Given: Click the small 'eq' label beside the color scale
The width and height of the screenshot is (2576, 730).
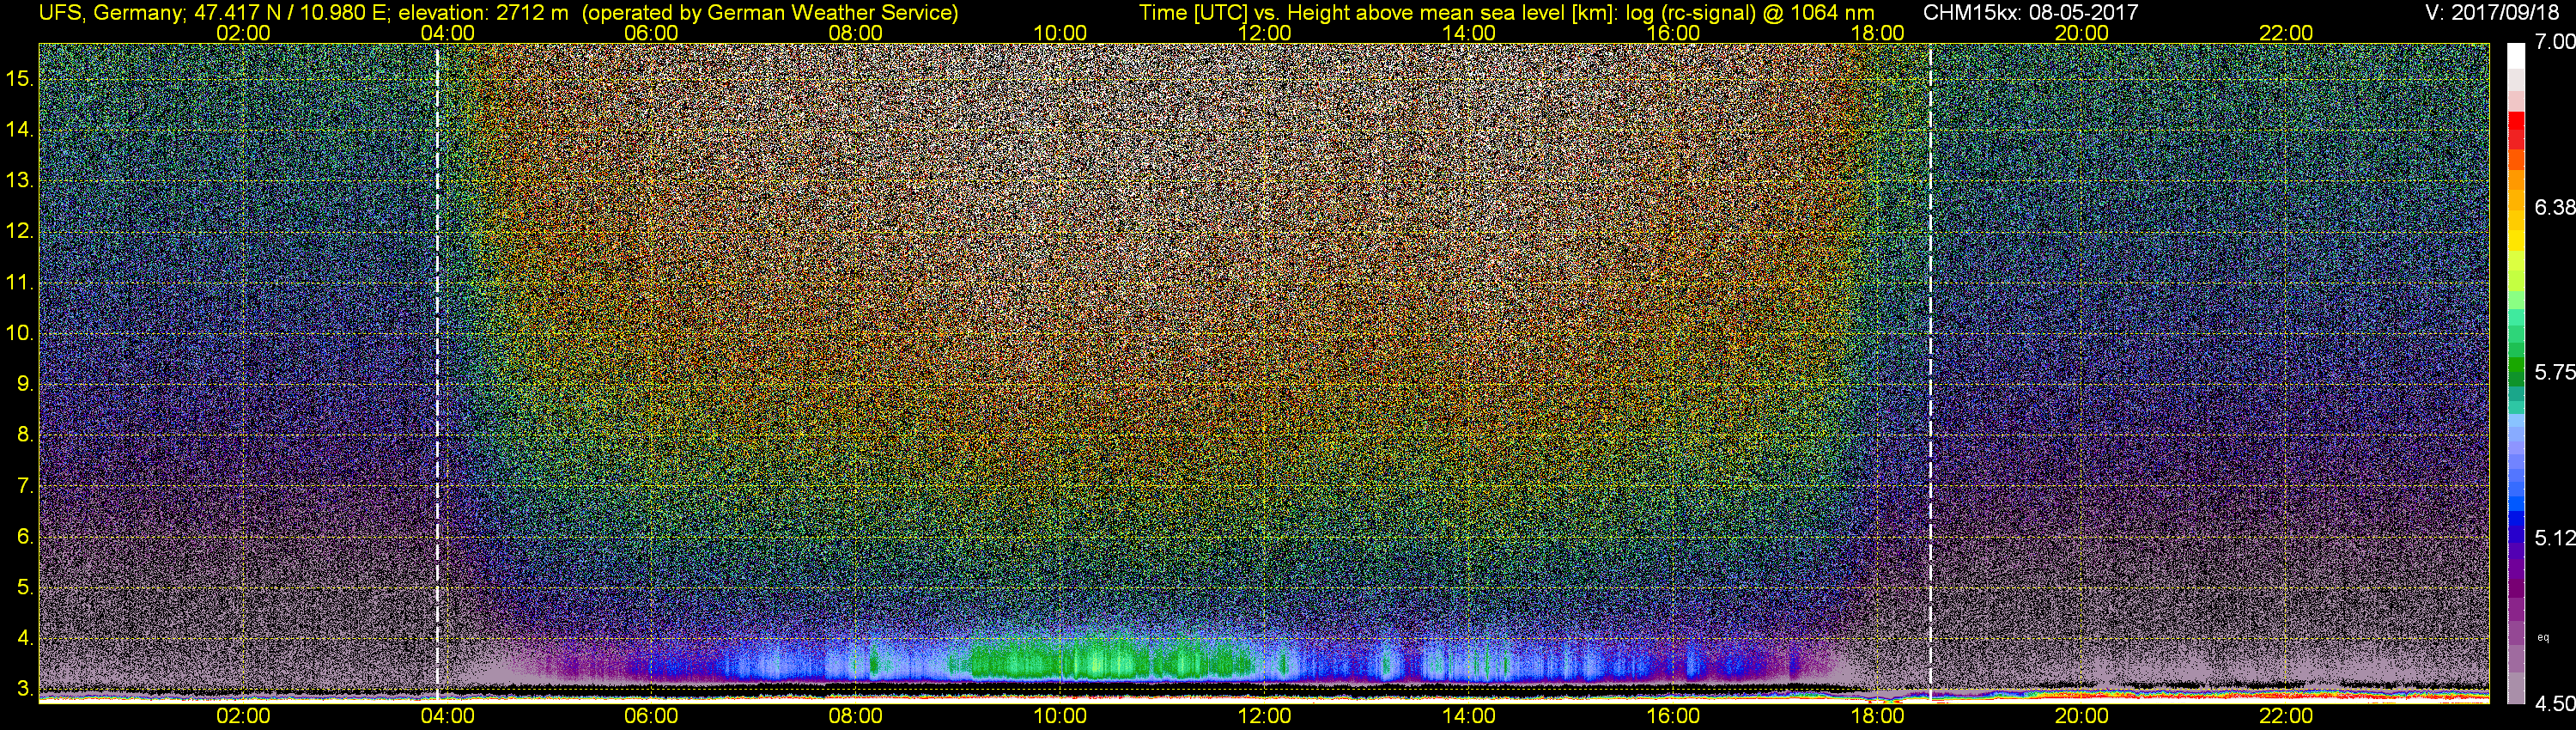Looking at the screenshot, I should point(2543,638).
